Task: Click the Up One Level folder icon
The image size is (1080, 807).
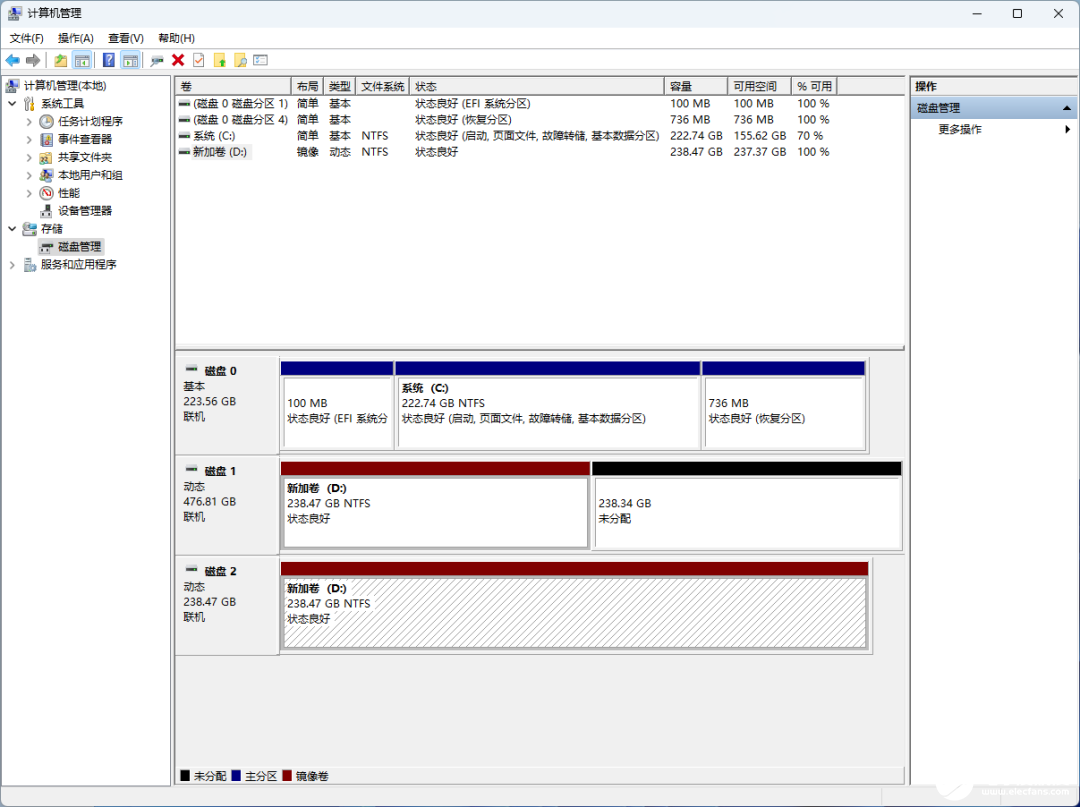Action: [x=61, y=60]
